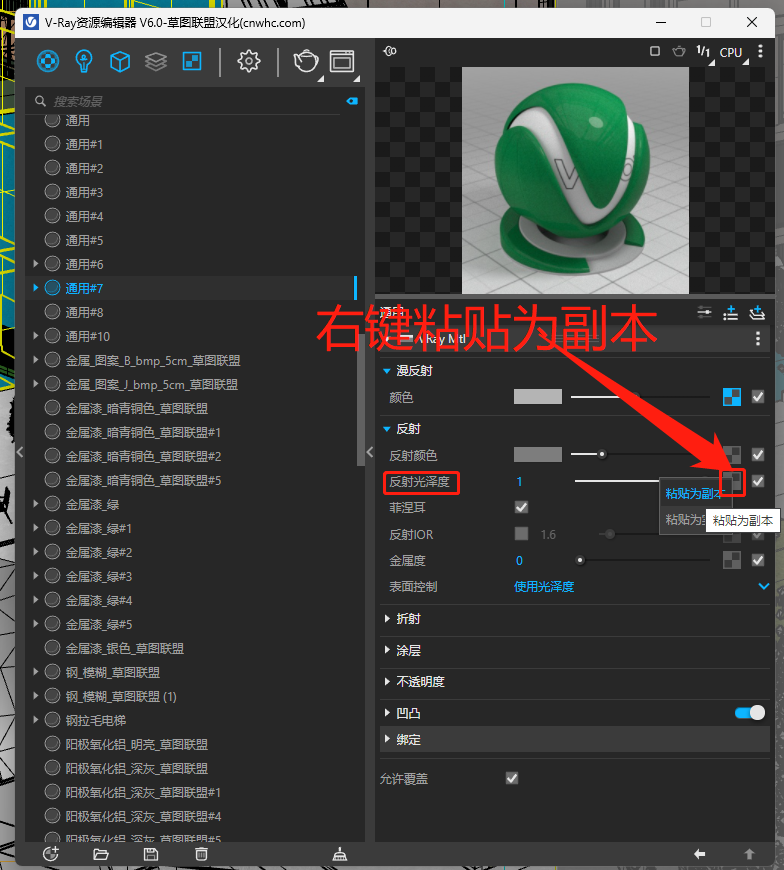Expand the 绑定 section
Image resolution: width=784 pixels, height=870 pixels.
click(387, 739)
